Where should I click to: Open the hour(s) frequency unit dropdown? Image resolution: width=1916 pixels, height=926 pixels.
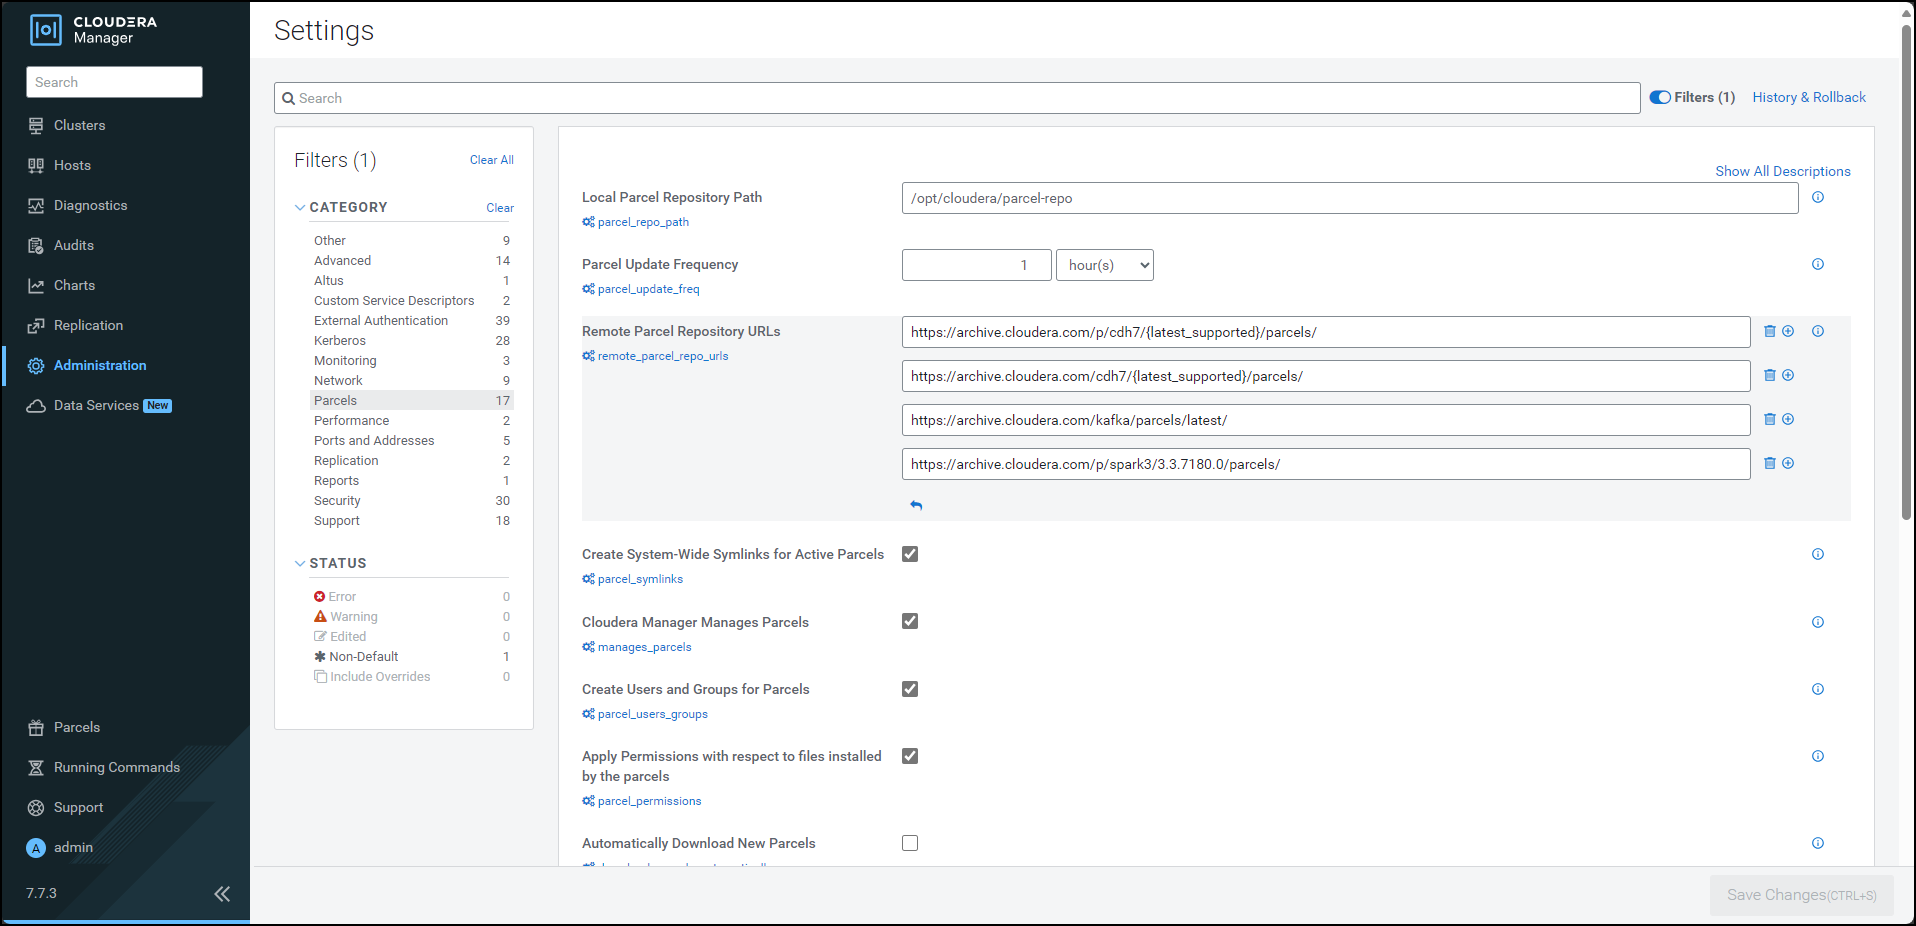[x=1104, y=265]
